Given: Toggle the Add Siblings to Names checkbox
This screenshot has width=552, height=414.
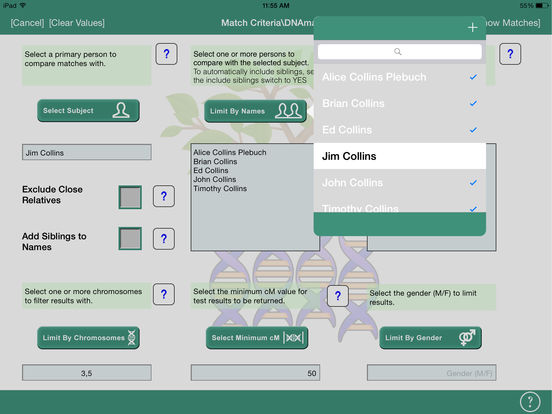Looking at the screenshot, I should point(130,239).
